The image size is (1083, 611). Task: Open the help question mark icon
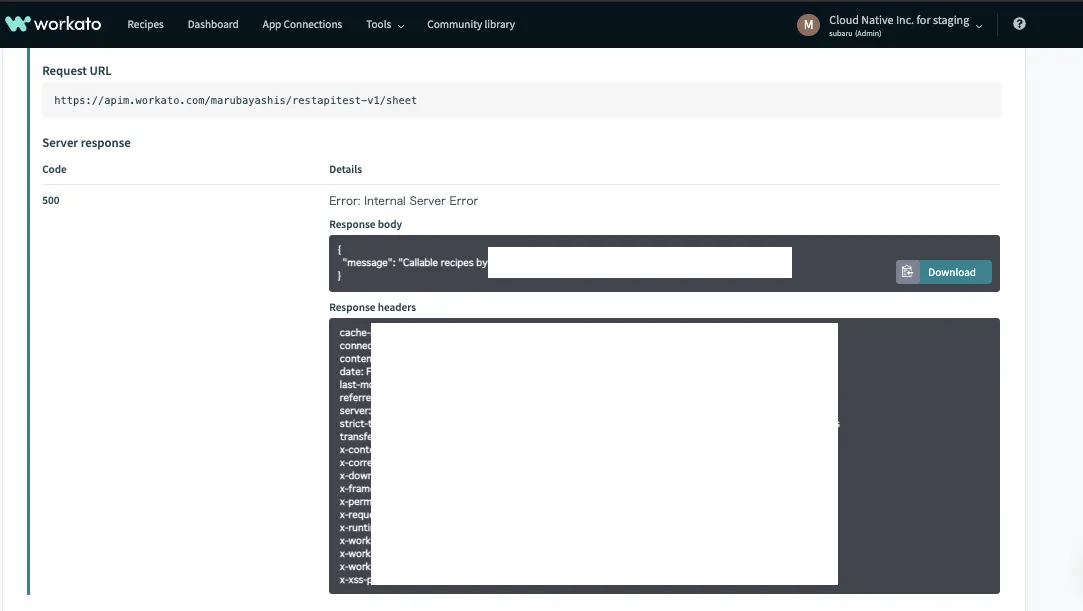(1019, 24)
